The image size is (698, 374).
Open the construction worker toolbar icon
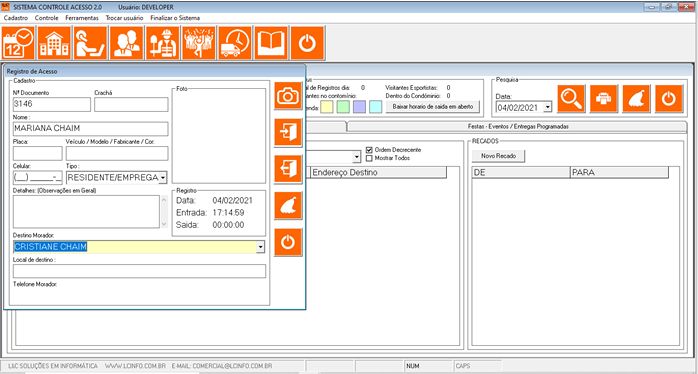[x=163, y=43]
